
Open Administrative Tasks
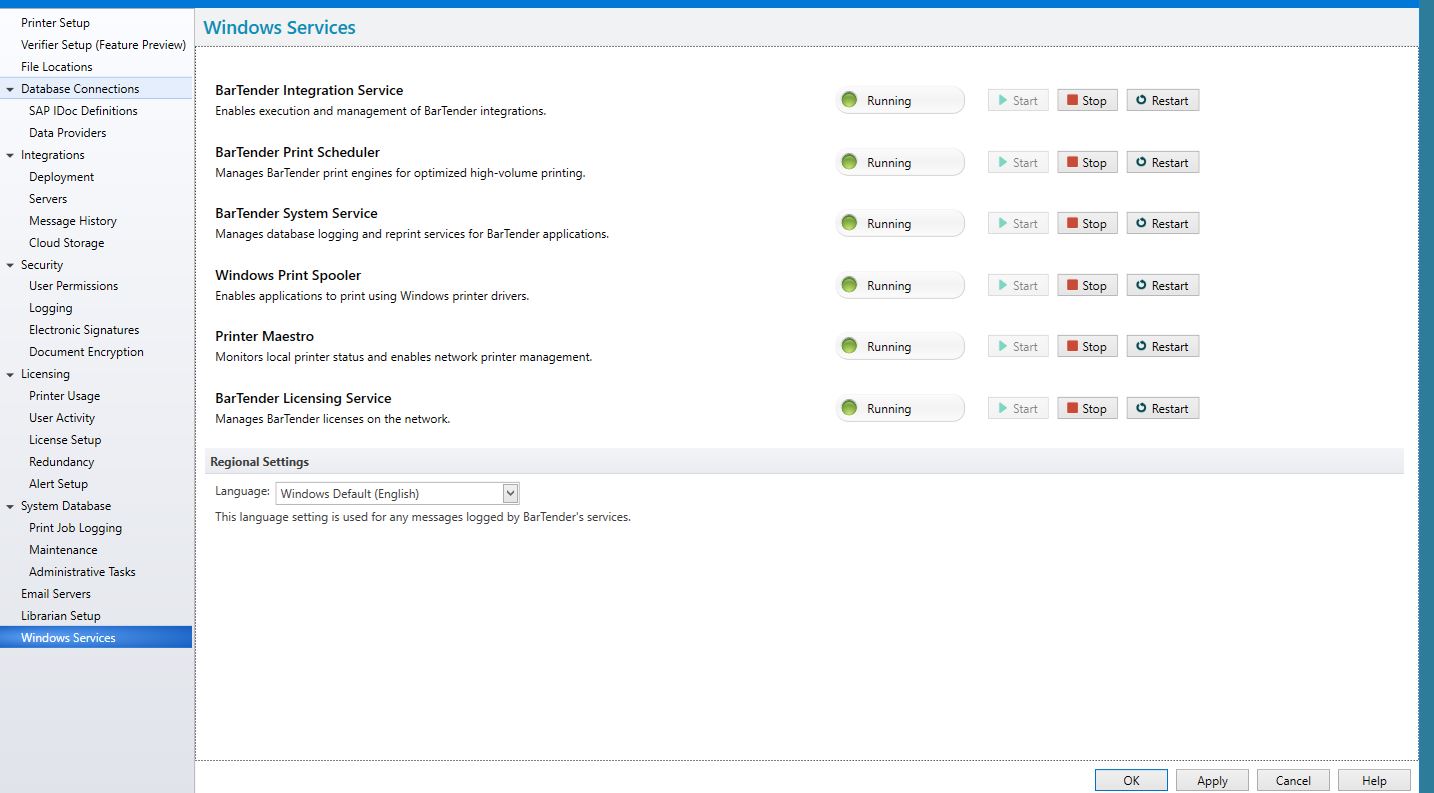pyautogui.click(x=82, y=572)
